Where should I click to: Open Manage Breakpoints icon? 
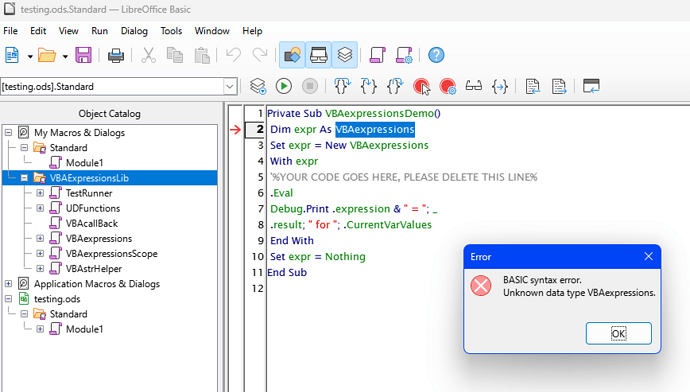click(x=448, y=86)
